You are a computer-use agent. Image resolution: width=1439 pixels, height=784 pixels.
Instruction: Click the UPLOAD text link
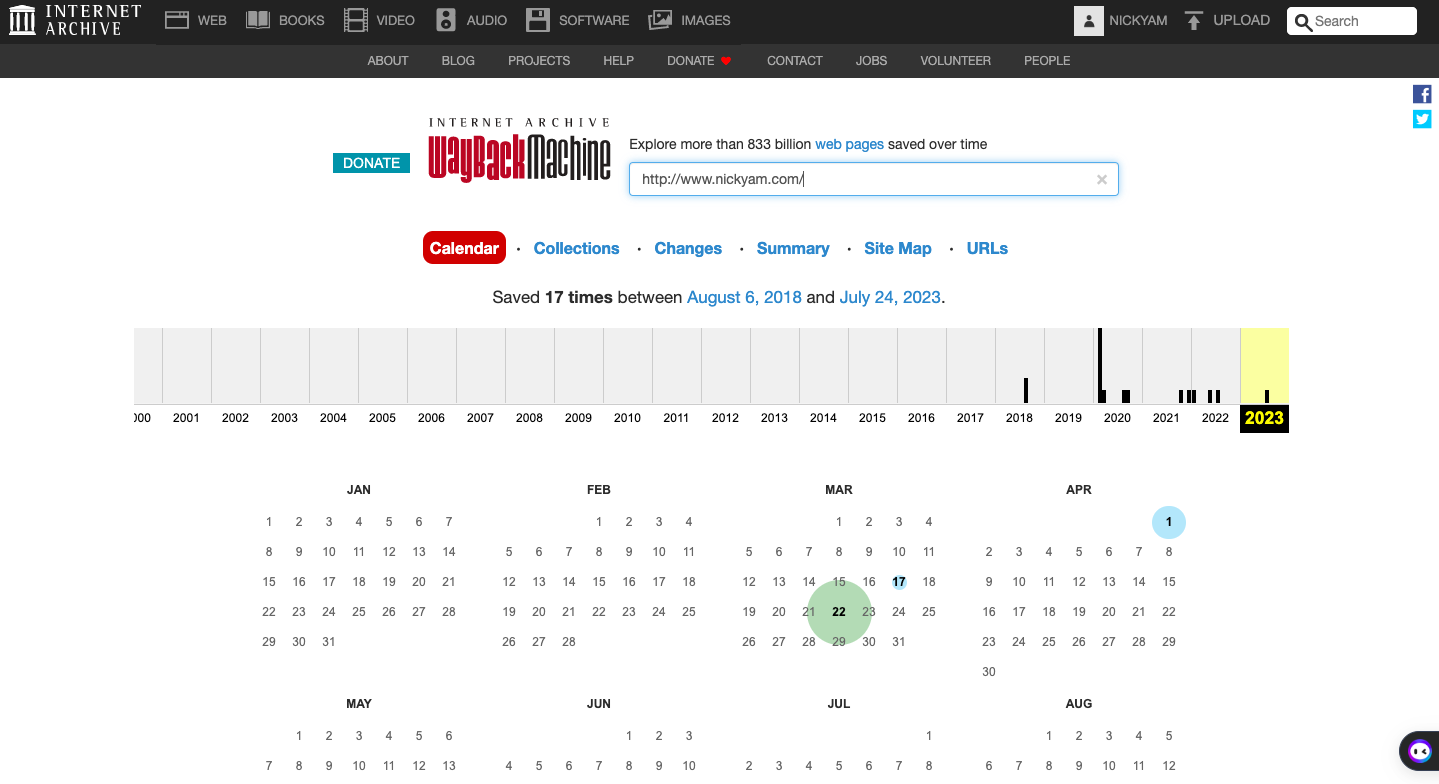coord(1241,20)
